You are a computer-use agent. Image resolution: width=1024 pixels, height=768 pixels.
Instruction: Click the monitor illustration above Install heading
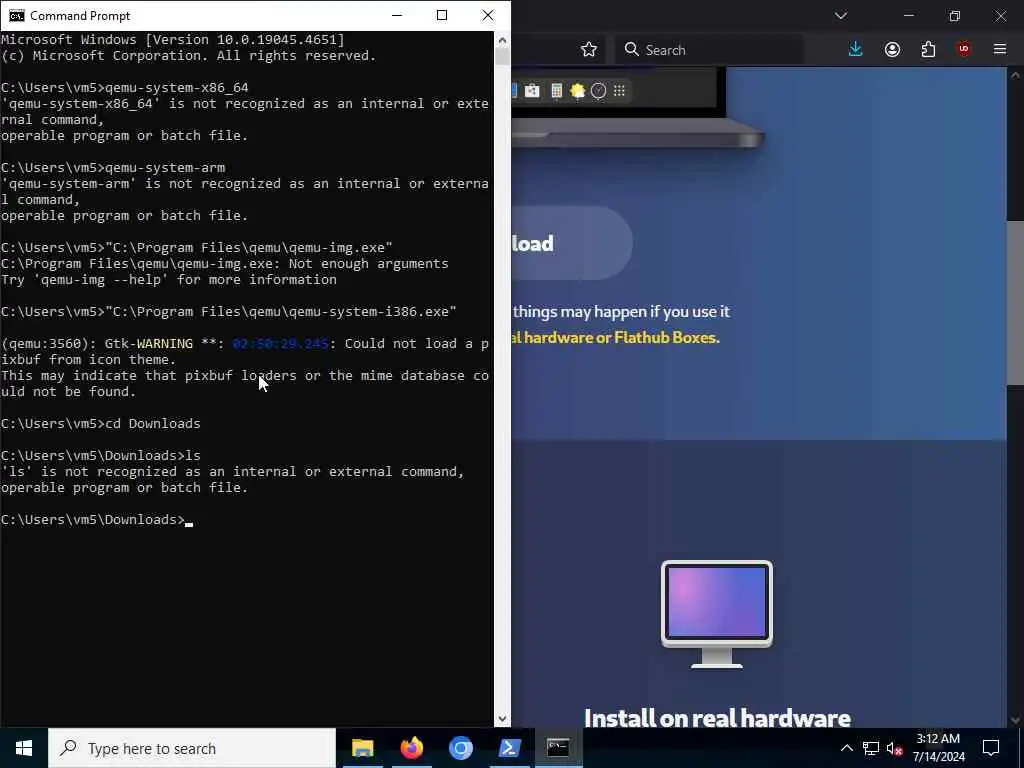(x=716, y=614)
